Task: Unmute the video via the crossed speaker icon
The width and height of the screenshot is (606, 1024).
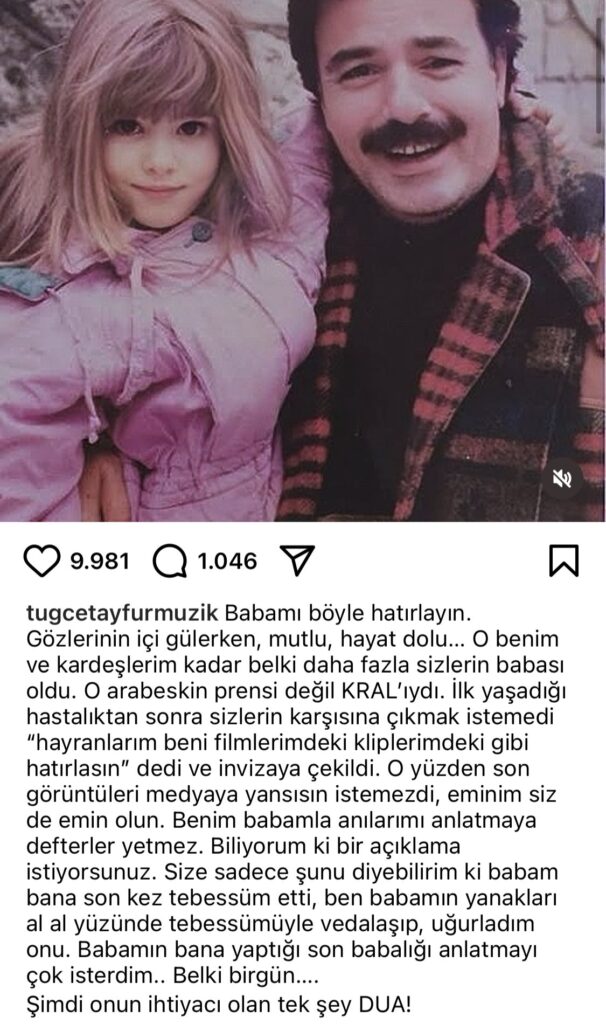Action: click(x=562, y=479)
